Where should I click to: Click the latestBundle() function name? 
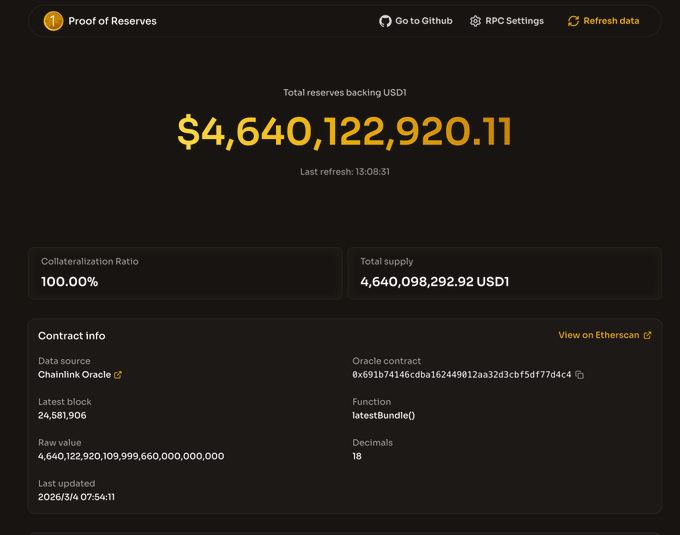point(383,415)
